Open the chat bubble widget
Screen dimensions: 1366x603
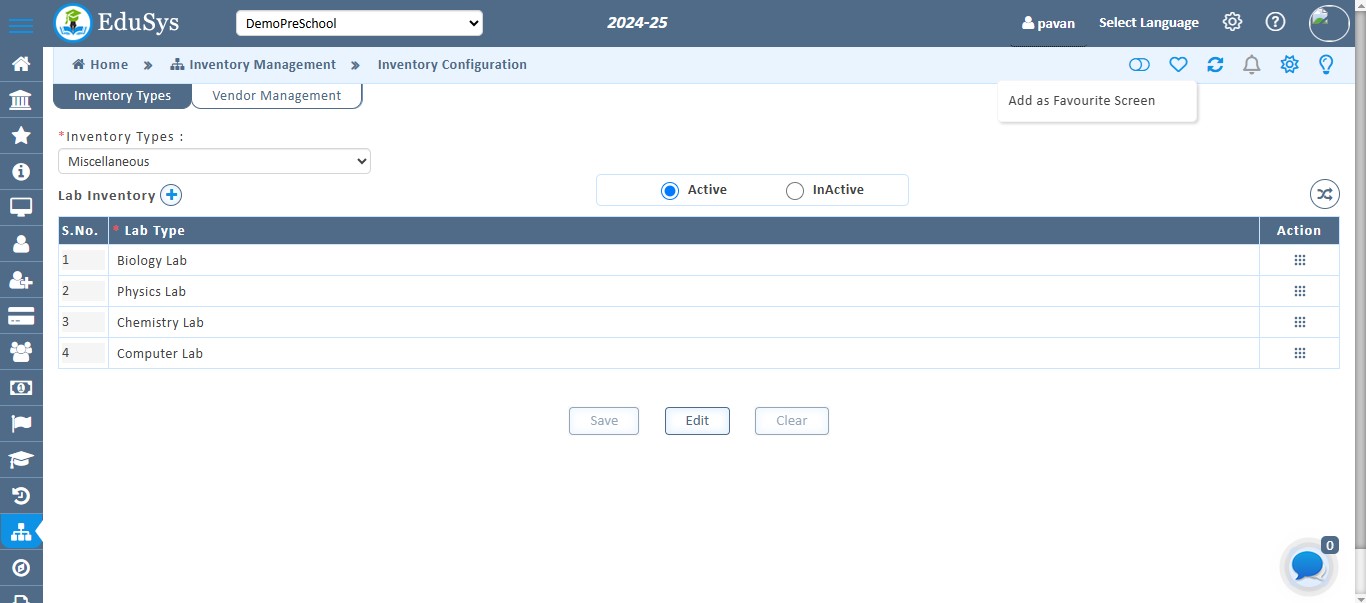pos(1308,566)
